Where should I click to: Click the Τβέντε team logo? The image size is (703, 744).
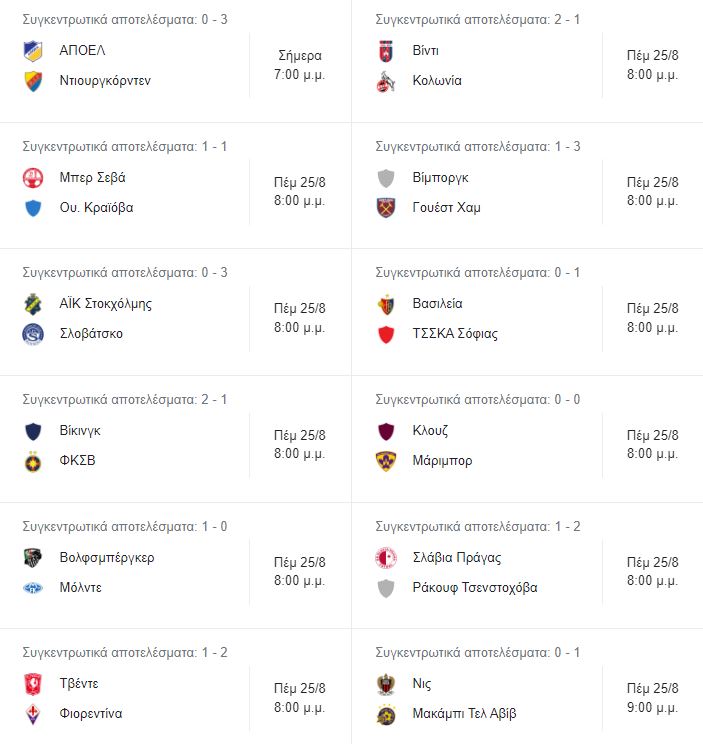point(33,684)
